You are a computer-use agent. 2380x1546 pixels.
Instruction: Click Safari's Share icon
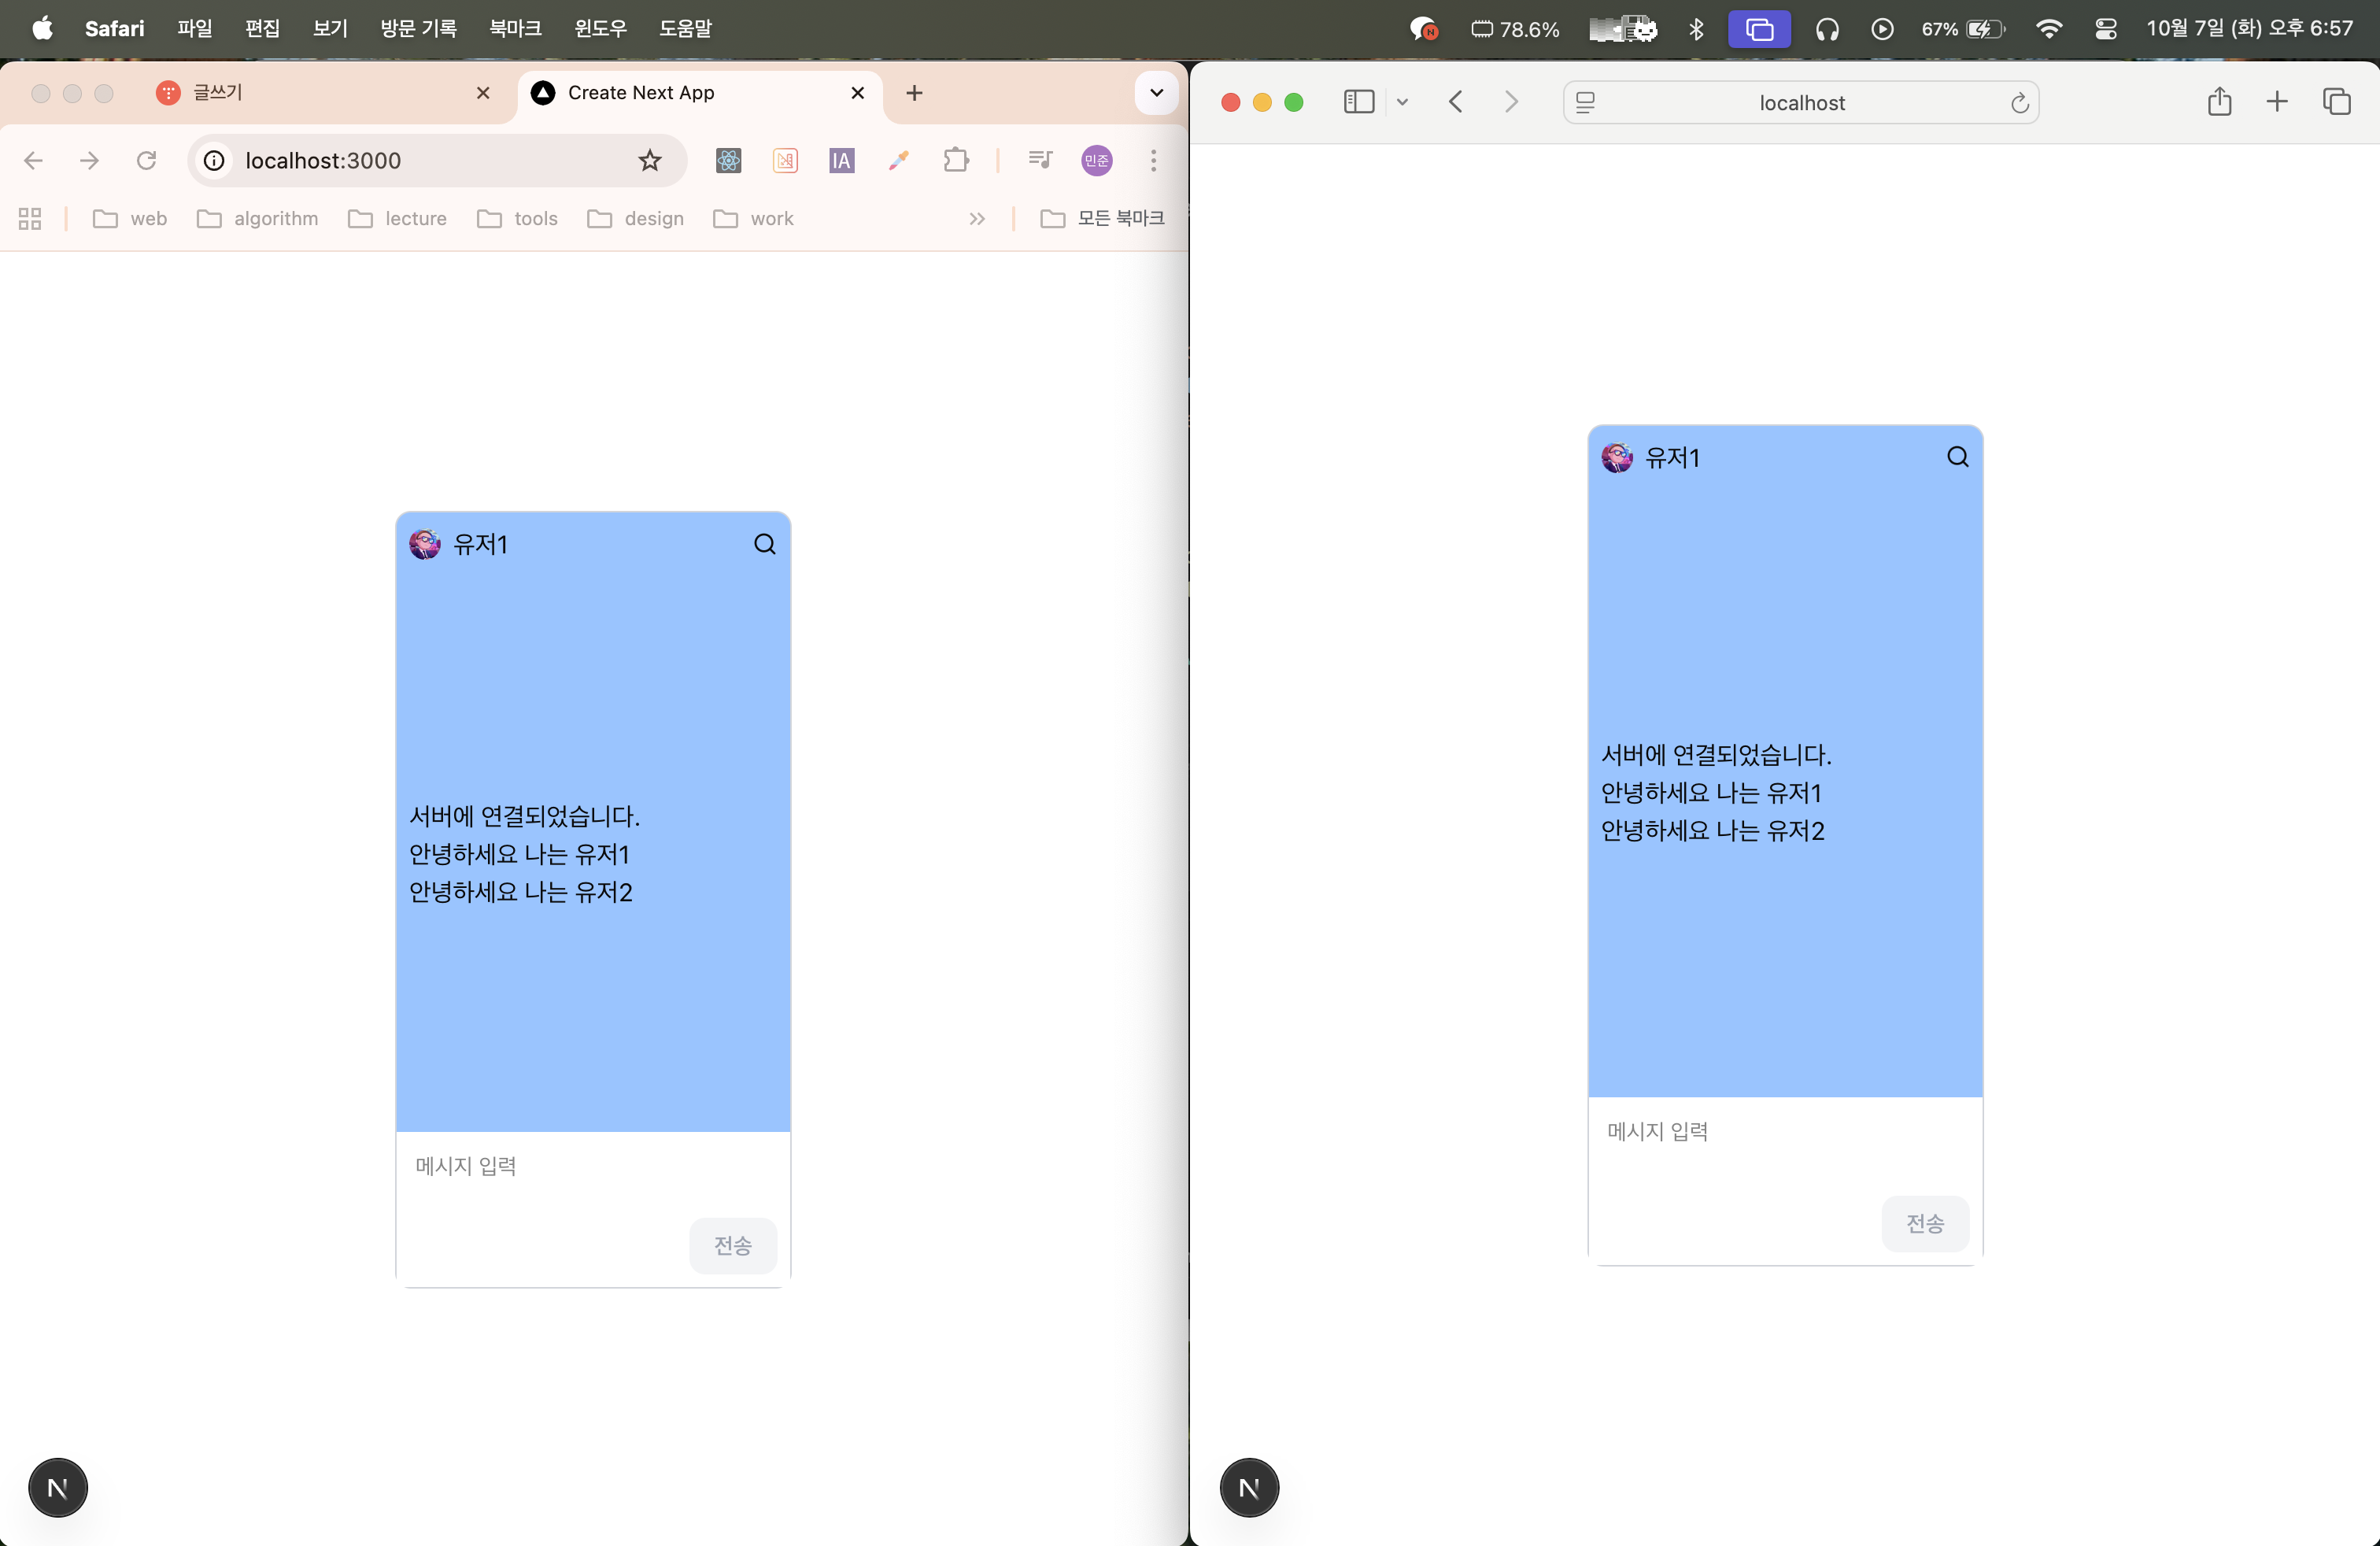click(x=2219, y=102)
